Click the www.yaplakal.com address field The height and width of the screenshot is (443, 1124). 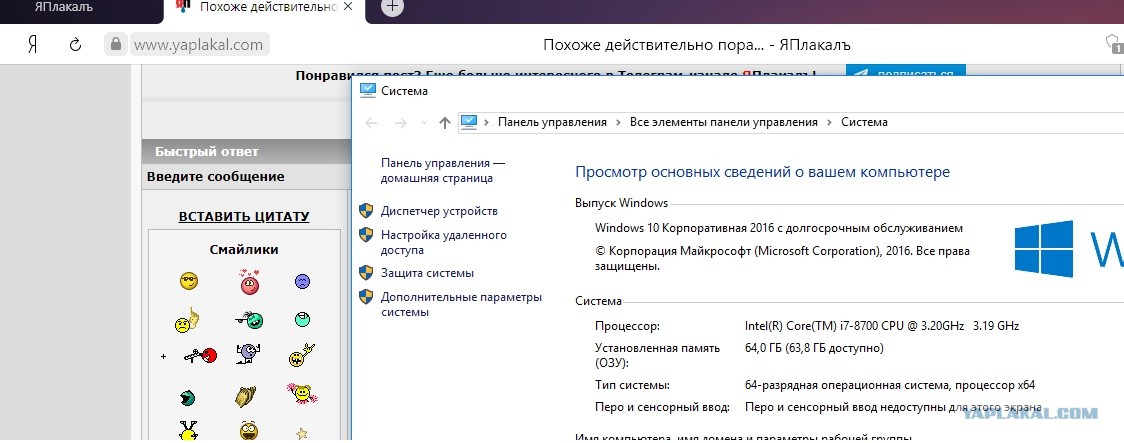point(199,44)
